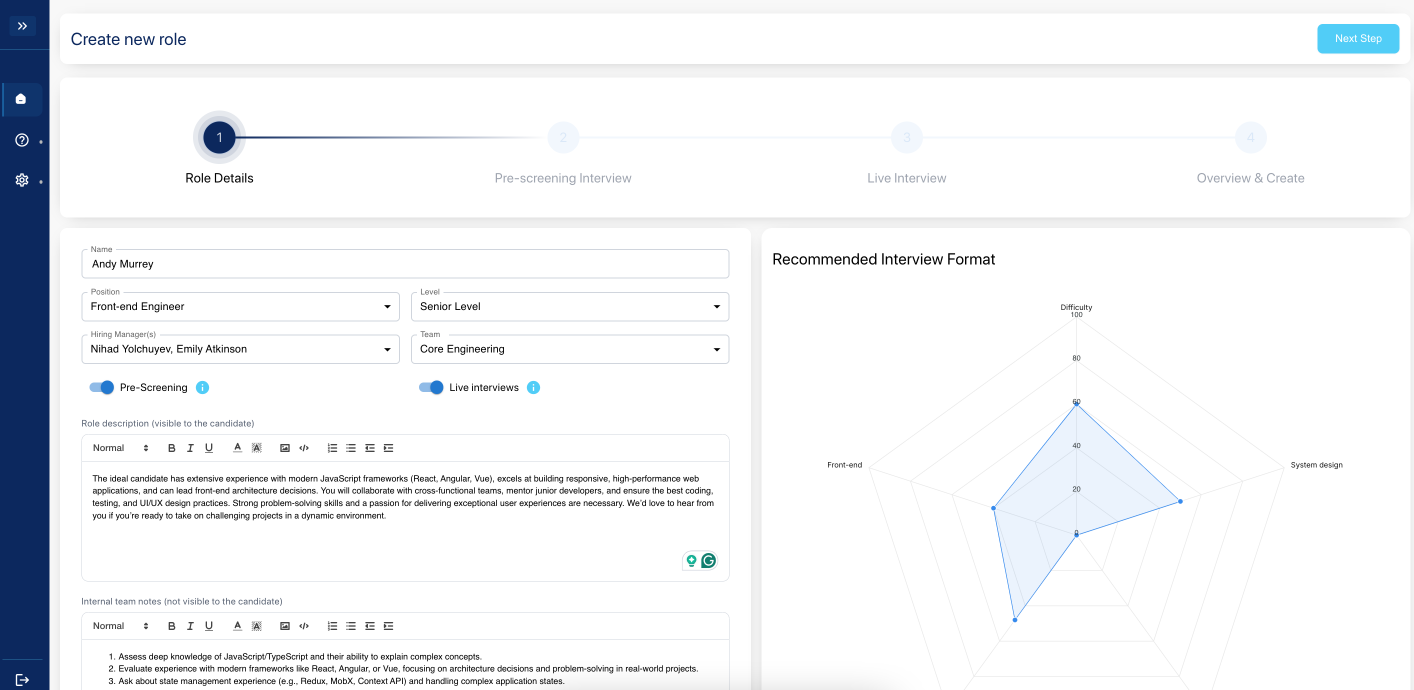Click the Next Step button
This screenshot has height=690, width=1414.
coord(1357,39)
